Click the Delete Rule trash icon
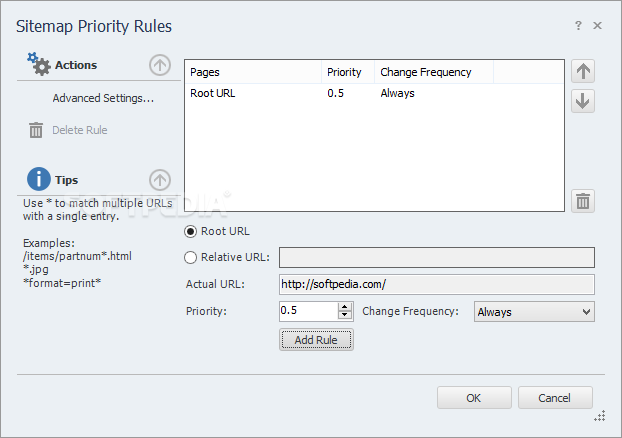Screen dimensions: 622x438 pos(36,130)
